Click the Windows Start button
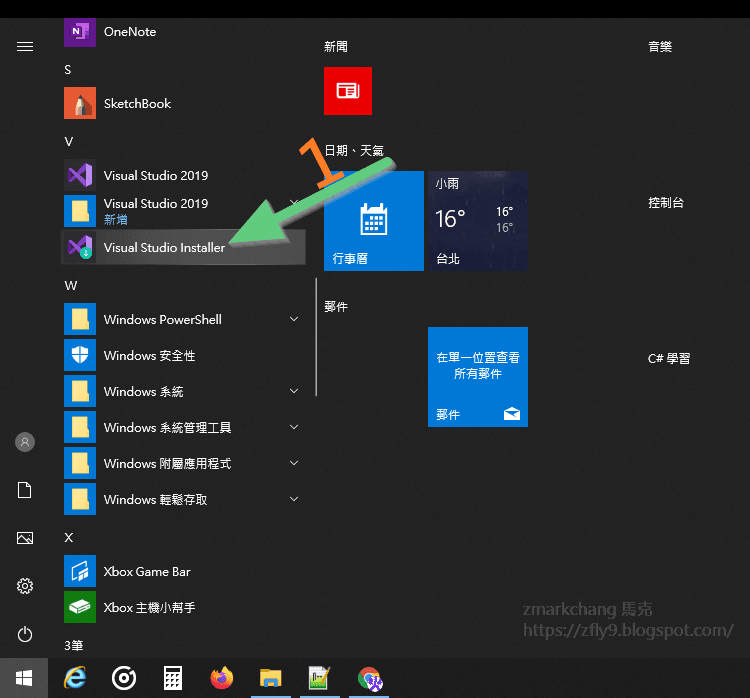Screen dimensions: 750x698 coord(24,678)
